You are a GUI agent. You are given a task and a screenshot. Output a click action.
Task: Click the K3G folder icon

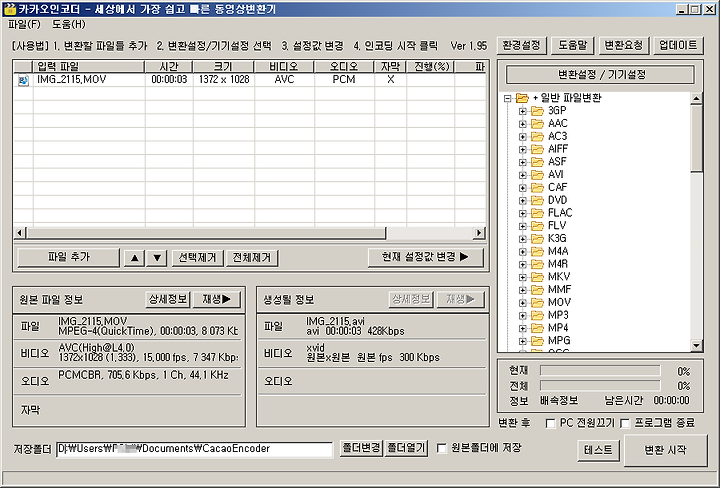(x=537, y=239)
